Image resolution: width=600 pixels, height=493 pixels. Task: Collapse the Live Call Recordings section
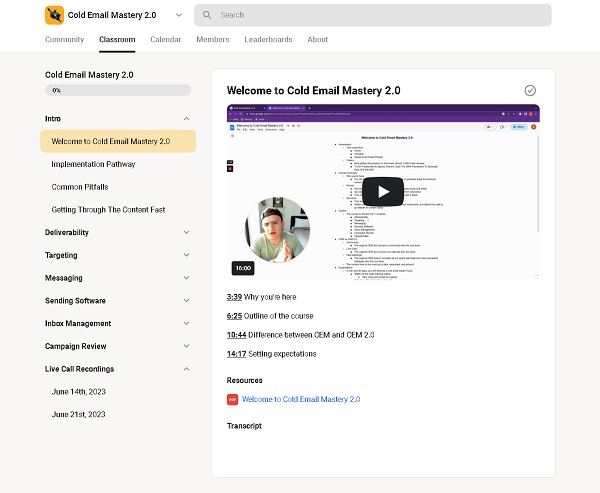[x=186, y=369]
